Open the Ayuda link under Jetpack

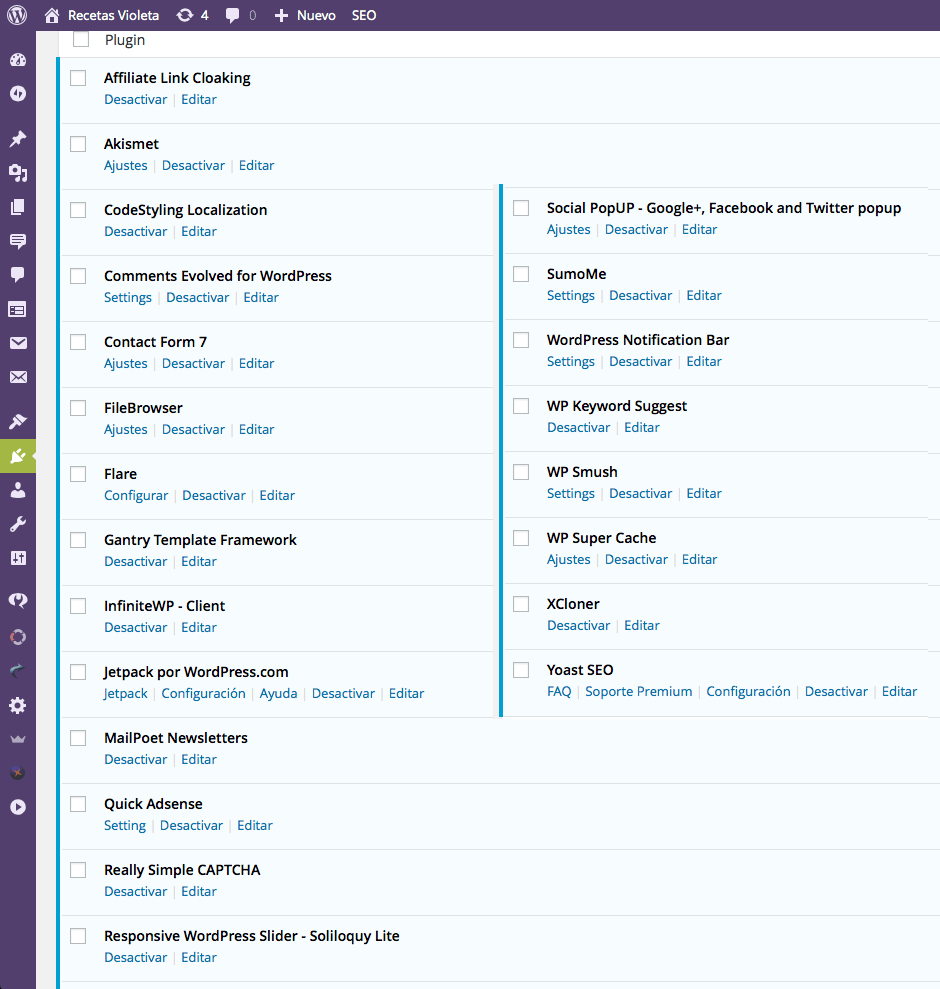tap(278, 694)
